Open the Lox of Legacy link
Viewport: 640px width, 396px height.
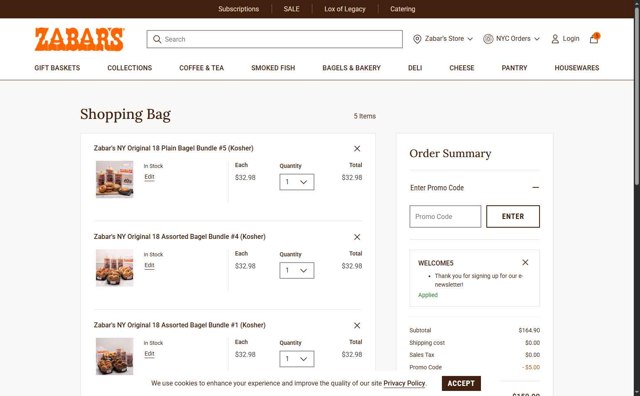coord(345,9)
